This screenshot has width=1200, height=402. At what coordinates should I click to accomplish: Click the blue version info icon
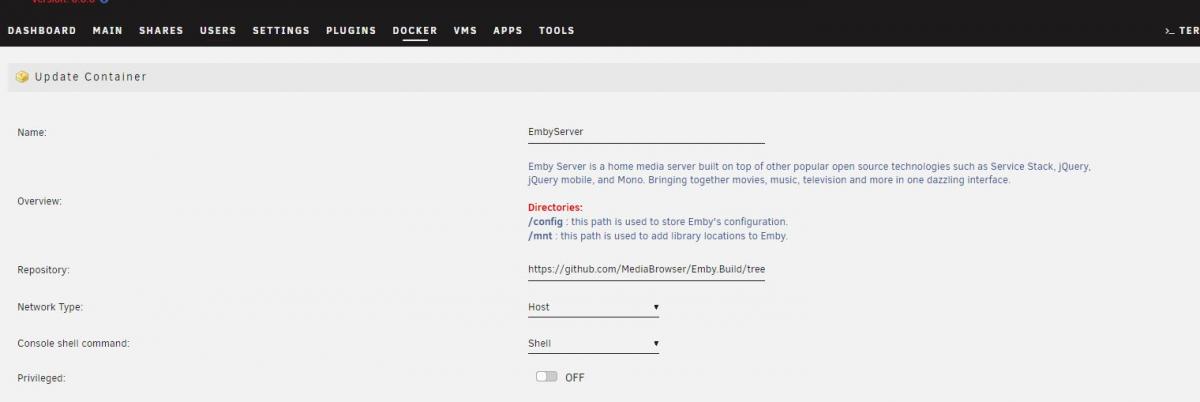point(104,2)
